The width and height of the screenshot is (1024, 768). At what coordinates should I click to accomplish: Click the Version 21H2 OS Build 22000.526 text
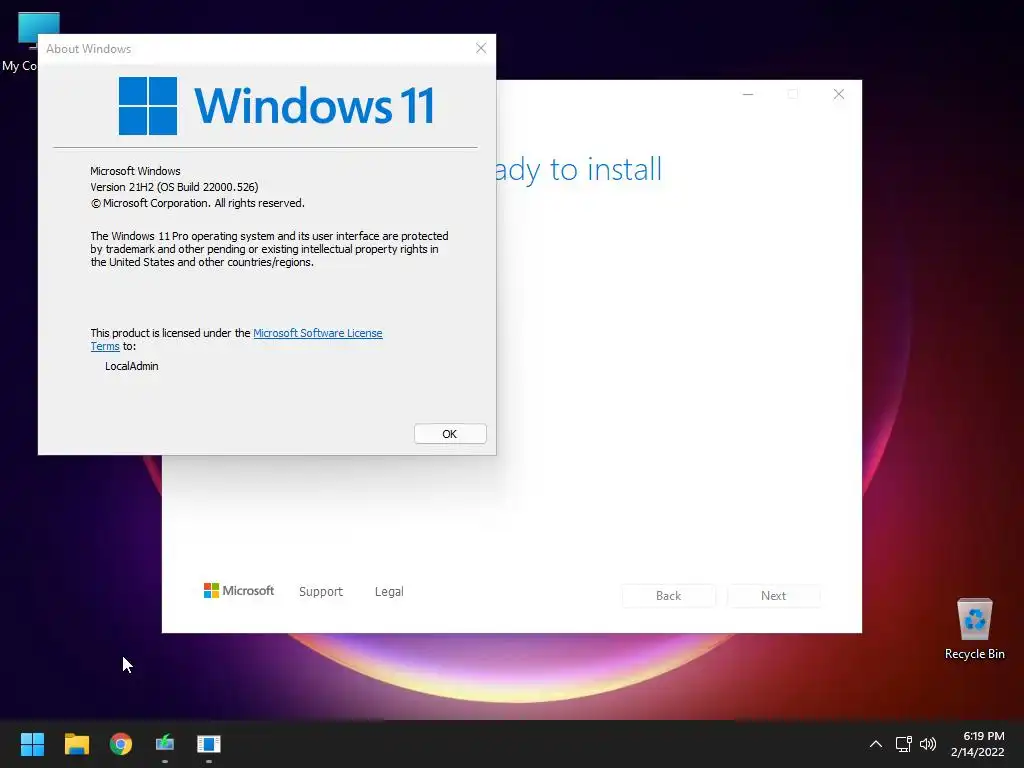point(174,187)
